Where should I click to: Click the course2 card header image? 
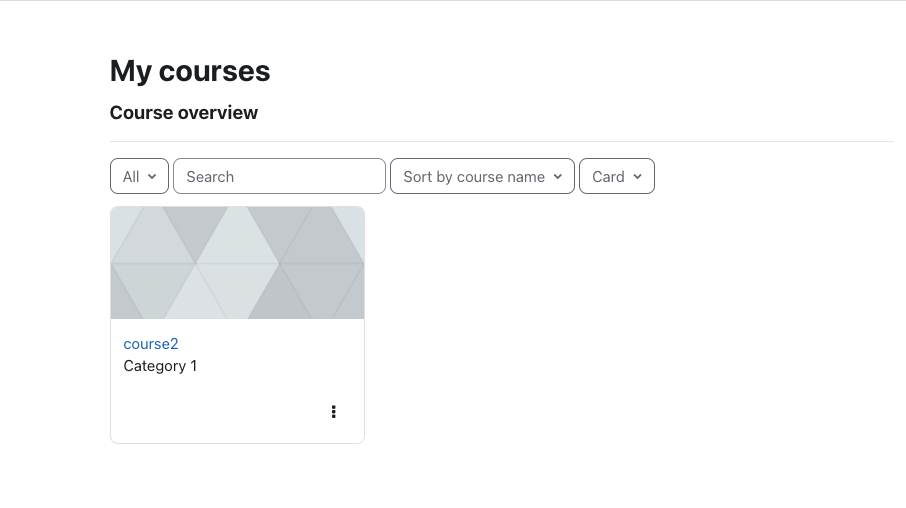(237, 263)
